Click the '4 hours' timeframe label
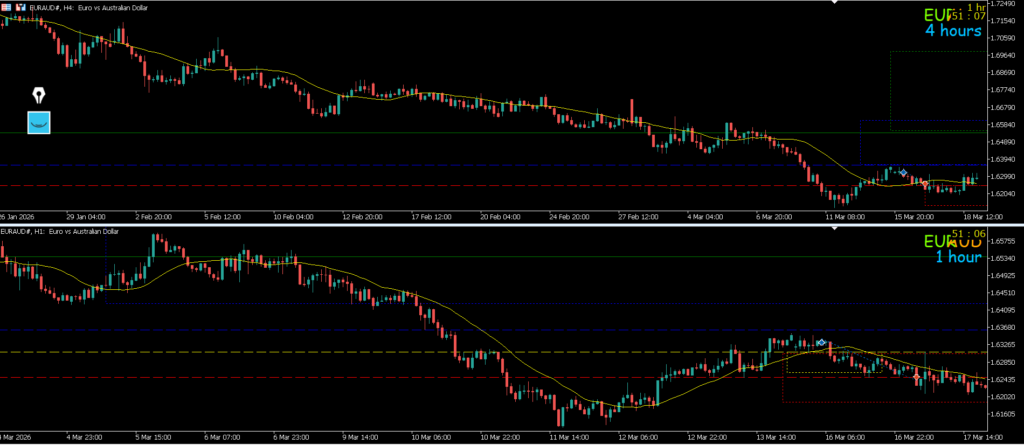 click(x=952, y=31)
